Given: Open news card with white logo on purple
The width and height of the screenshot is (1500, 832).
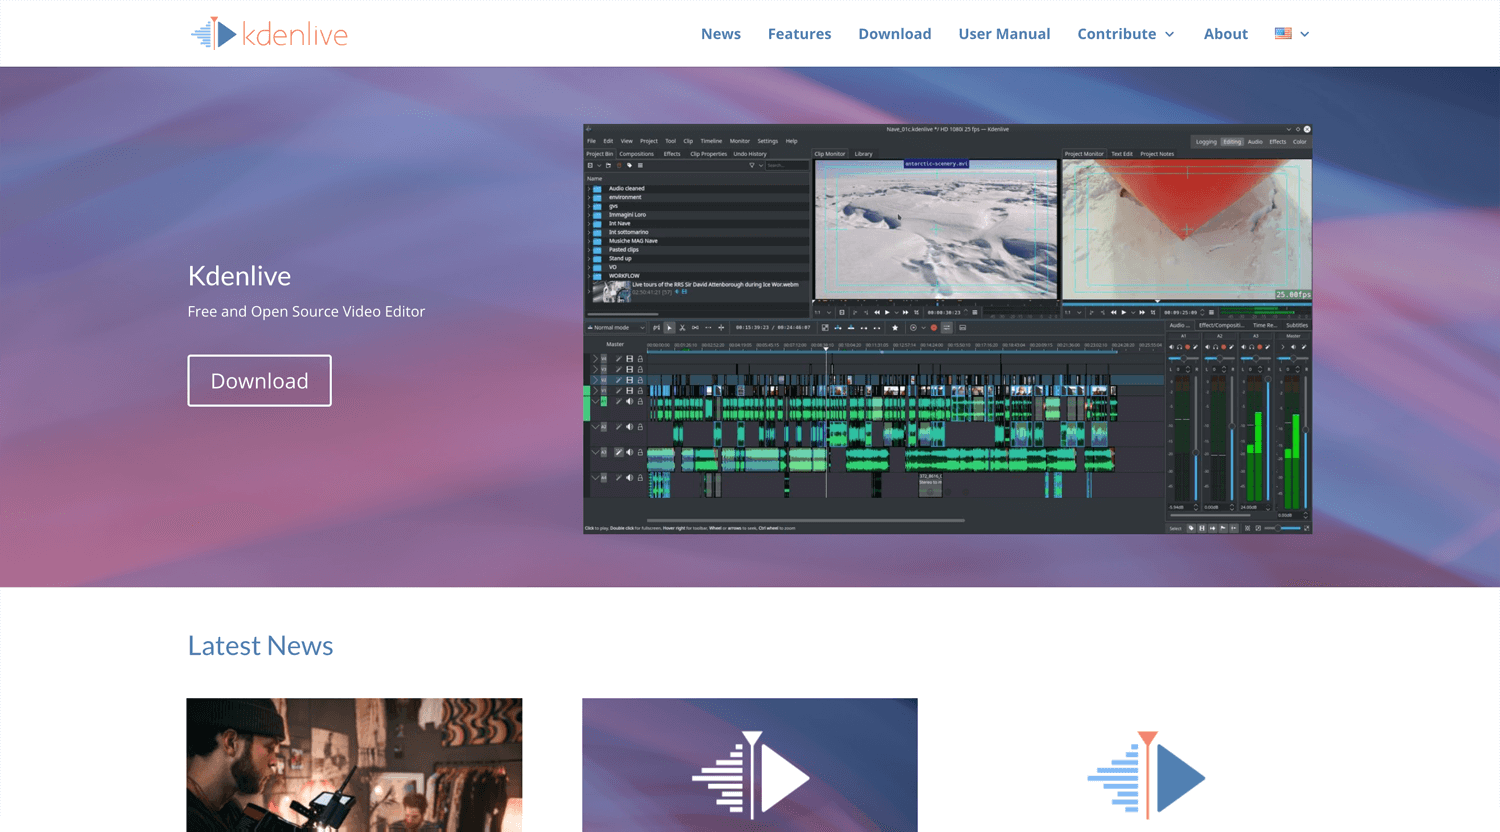Looking at the screenshot, I should click(750, 765).
